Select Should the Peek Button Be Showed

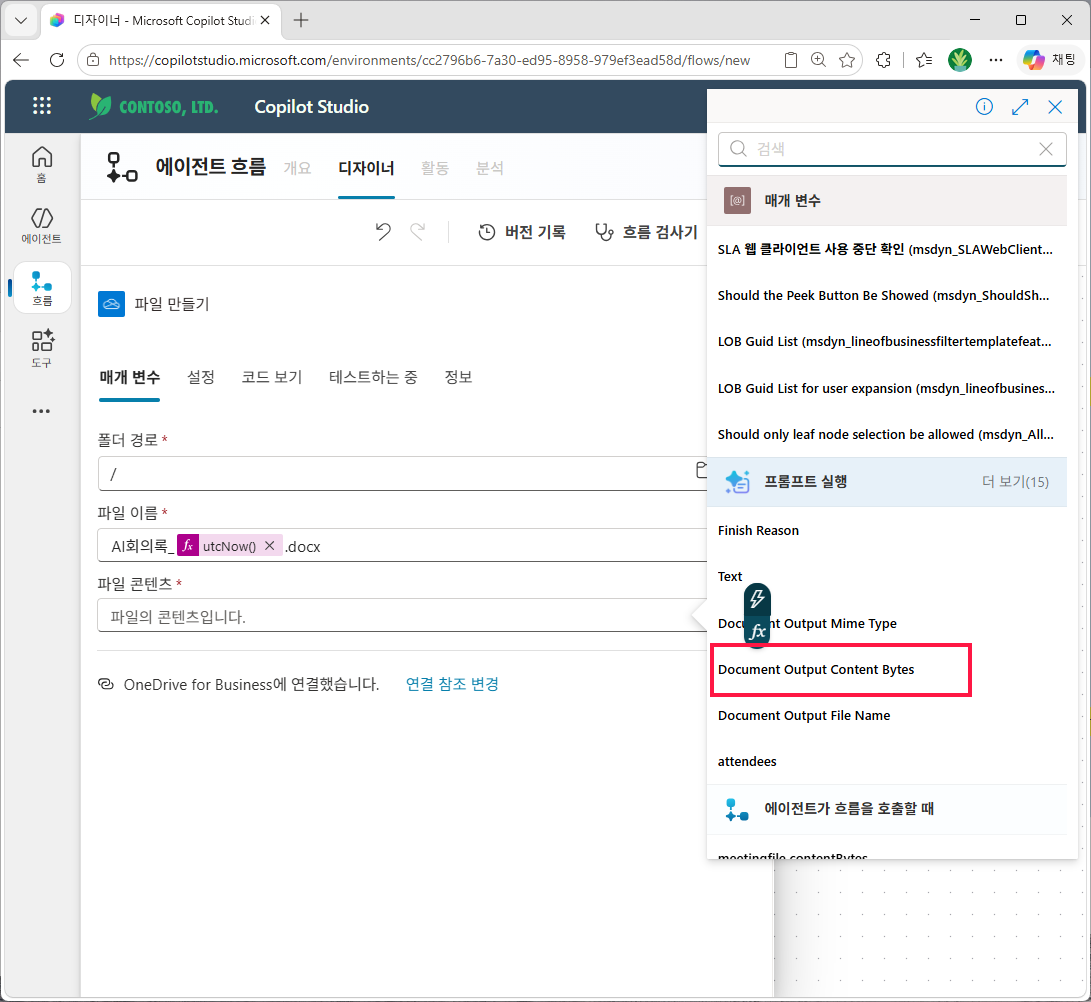tap(883, 295)
